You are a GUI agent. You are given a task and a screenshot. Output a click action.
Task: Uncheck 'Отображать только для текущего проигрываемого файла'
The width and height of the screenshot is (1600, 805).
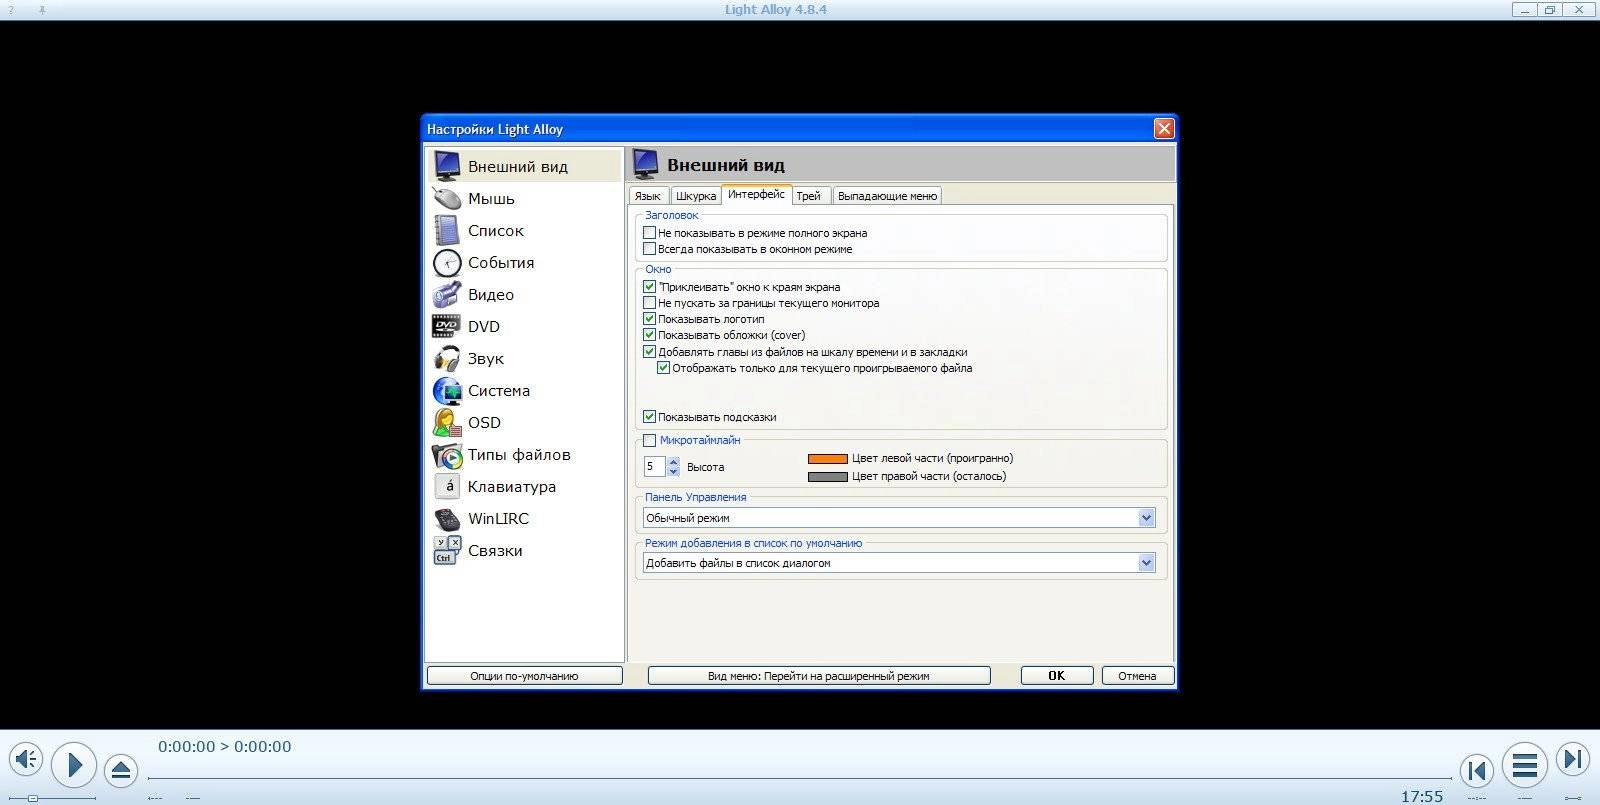tap(663, 367)
